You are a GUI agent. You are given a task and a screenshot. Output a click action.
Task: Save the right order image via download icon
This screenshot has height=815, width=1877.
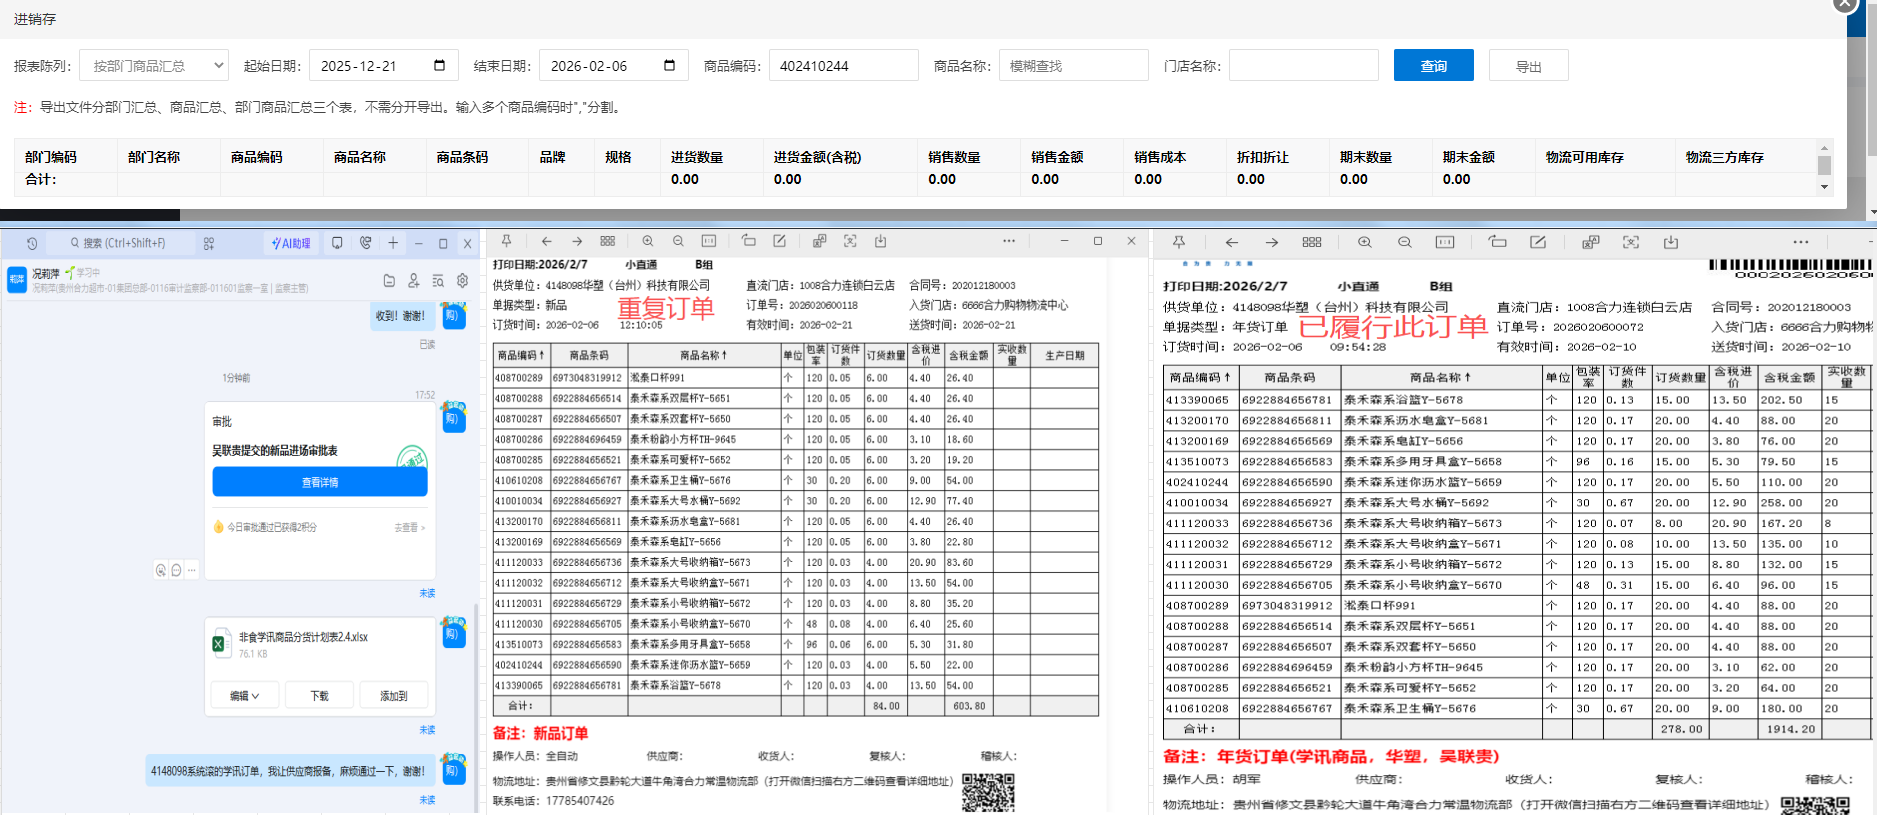point(1670,242)
